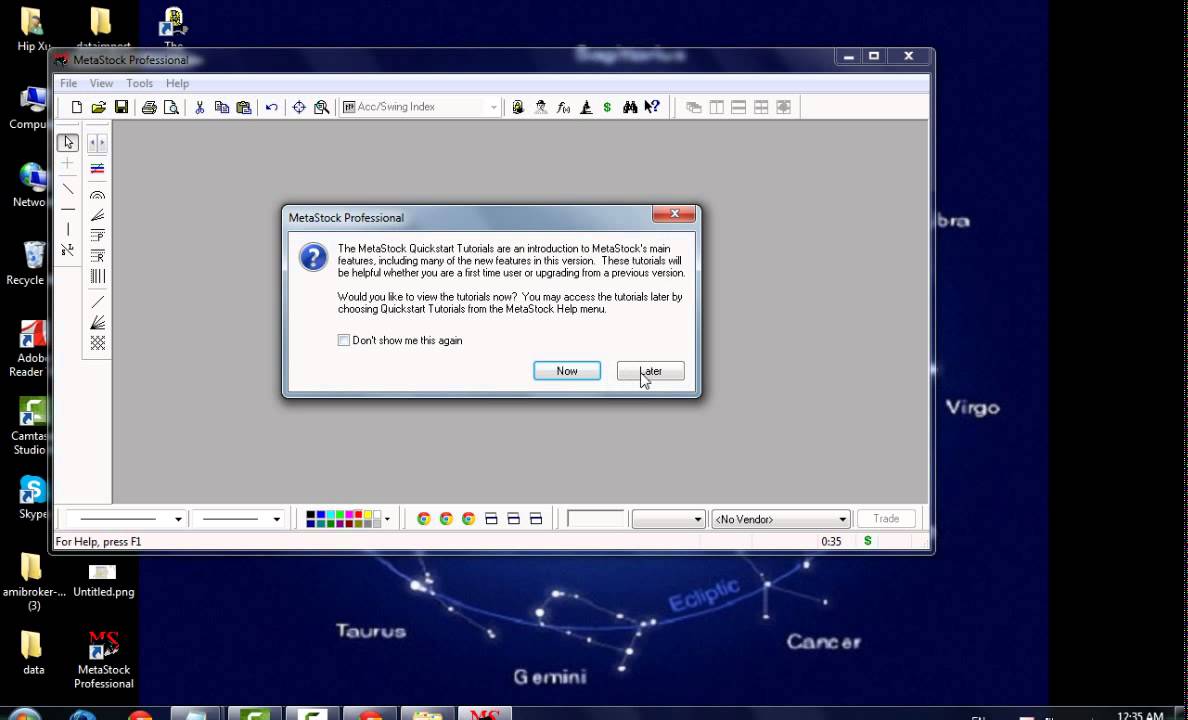Click the empty text field beside Trade
The width and height of the screenshot is (1188, 720).
click(596, 518)
